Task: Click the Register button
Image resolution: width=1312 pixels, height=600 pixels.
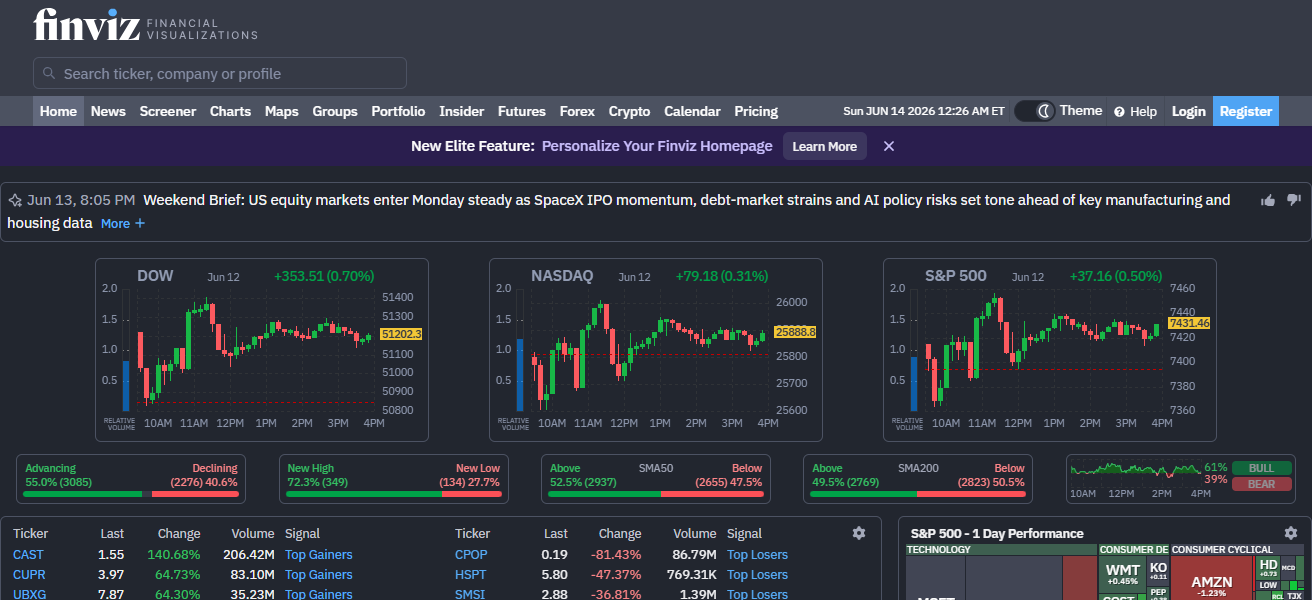Action: tap(1246, 111)
